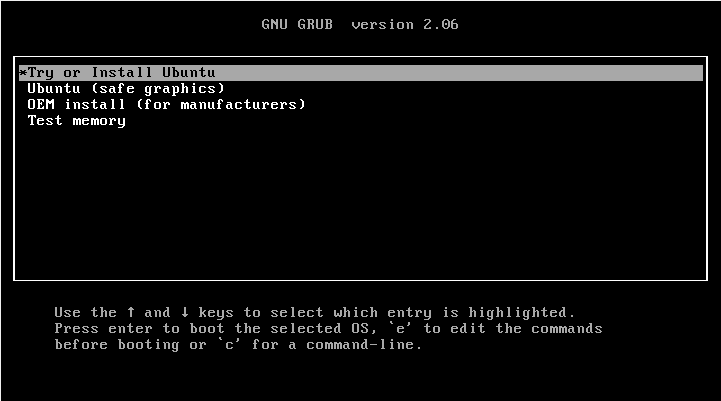721x401 pixels.
Task: Select the "Try or Install Ubuntu" entry
Action: [x=361, y=73]
